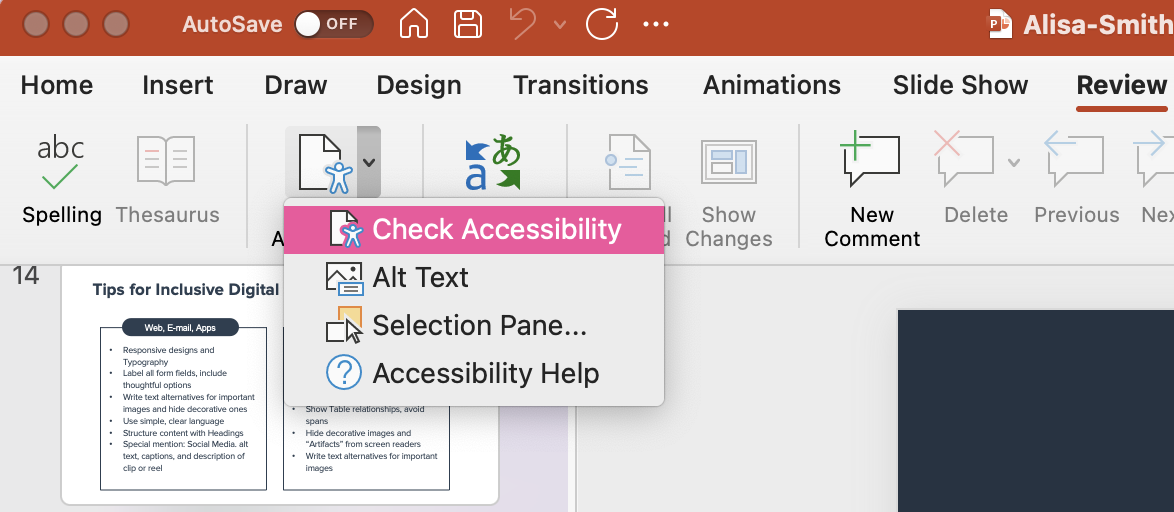1174x512 pixels.
Task: Open the Thesaurus tool
Action: [166, 163]
